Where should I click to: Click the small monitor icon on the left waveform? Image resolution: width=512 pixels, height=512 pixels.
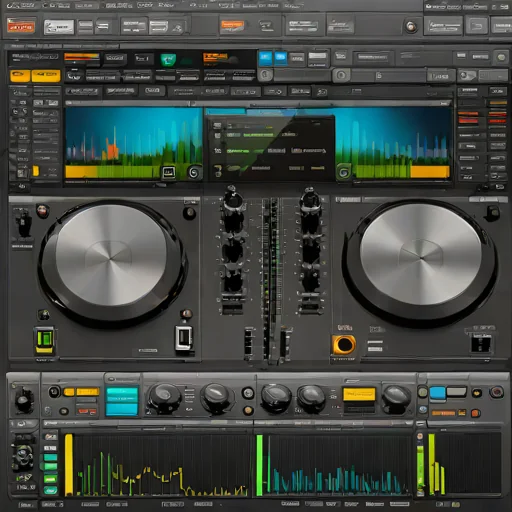(169, 172)
